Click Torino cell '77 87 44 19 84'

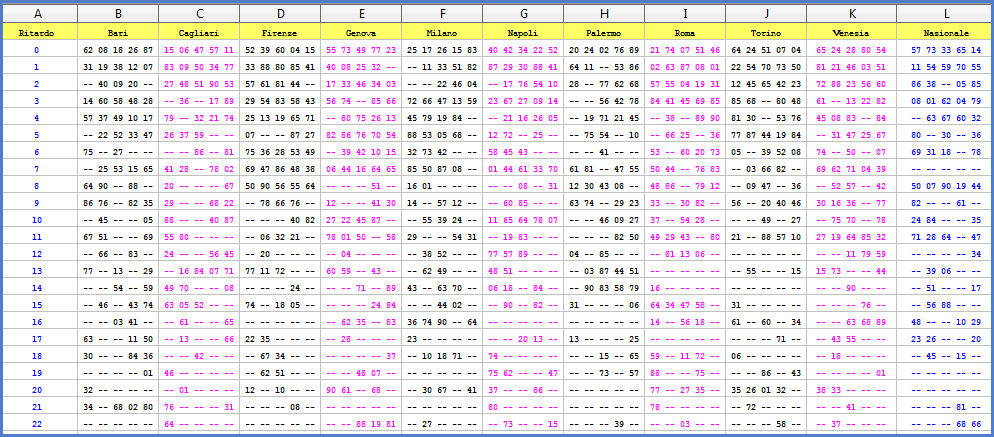point(766,134)
